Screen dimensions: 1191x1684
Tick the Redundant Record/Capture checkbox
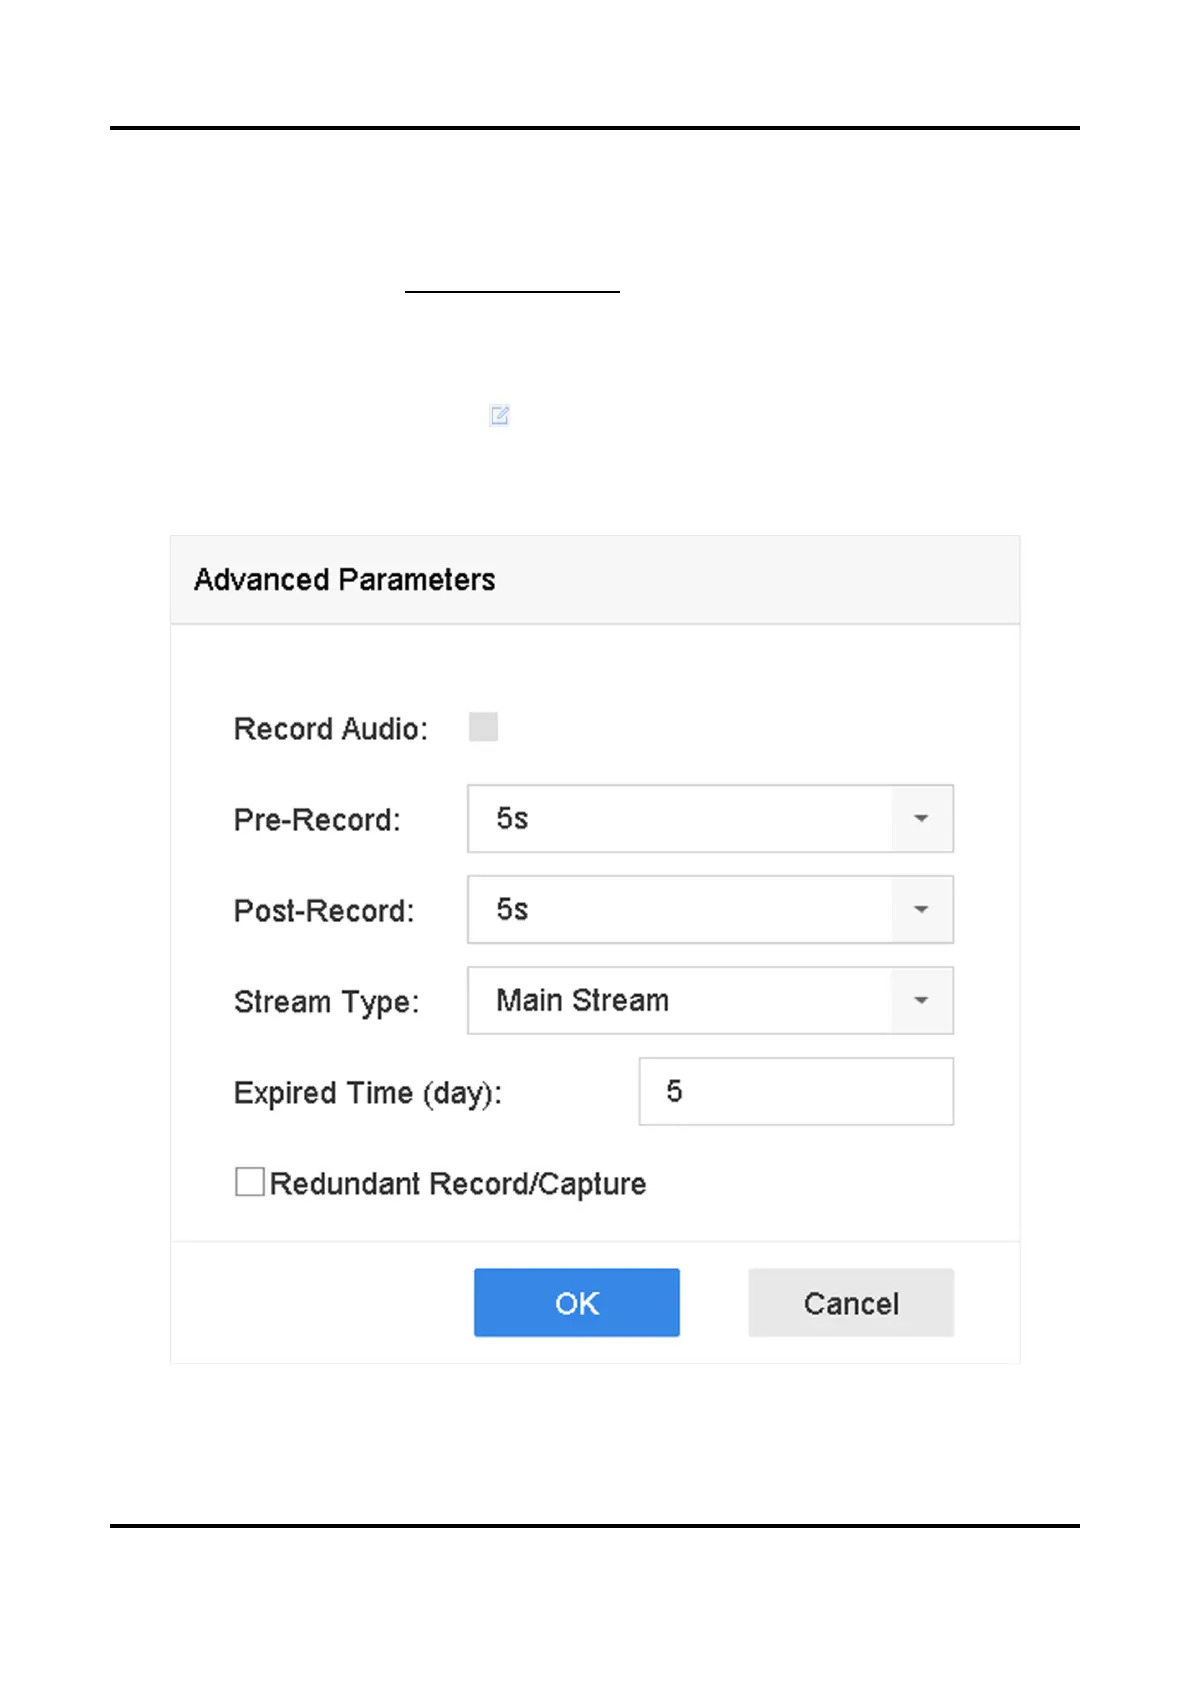[250, 1182]
